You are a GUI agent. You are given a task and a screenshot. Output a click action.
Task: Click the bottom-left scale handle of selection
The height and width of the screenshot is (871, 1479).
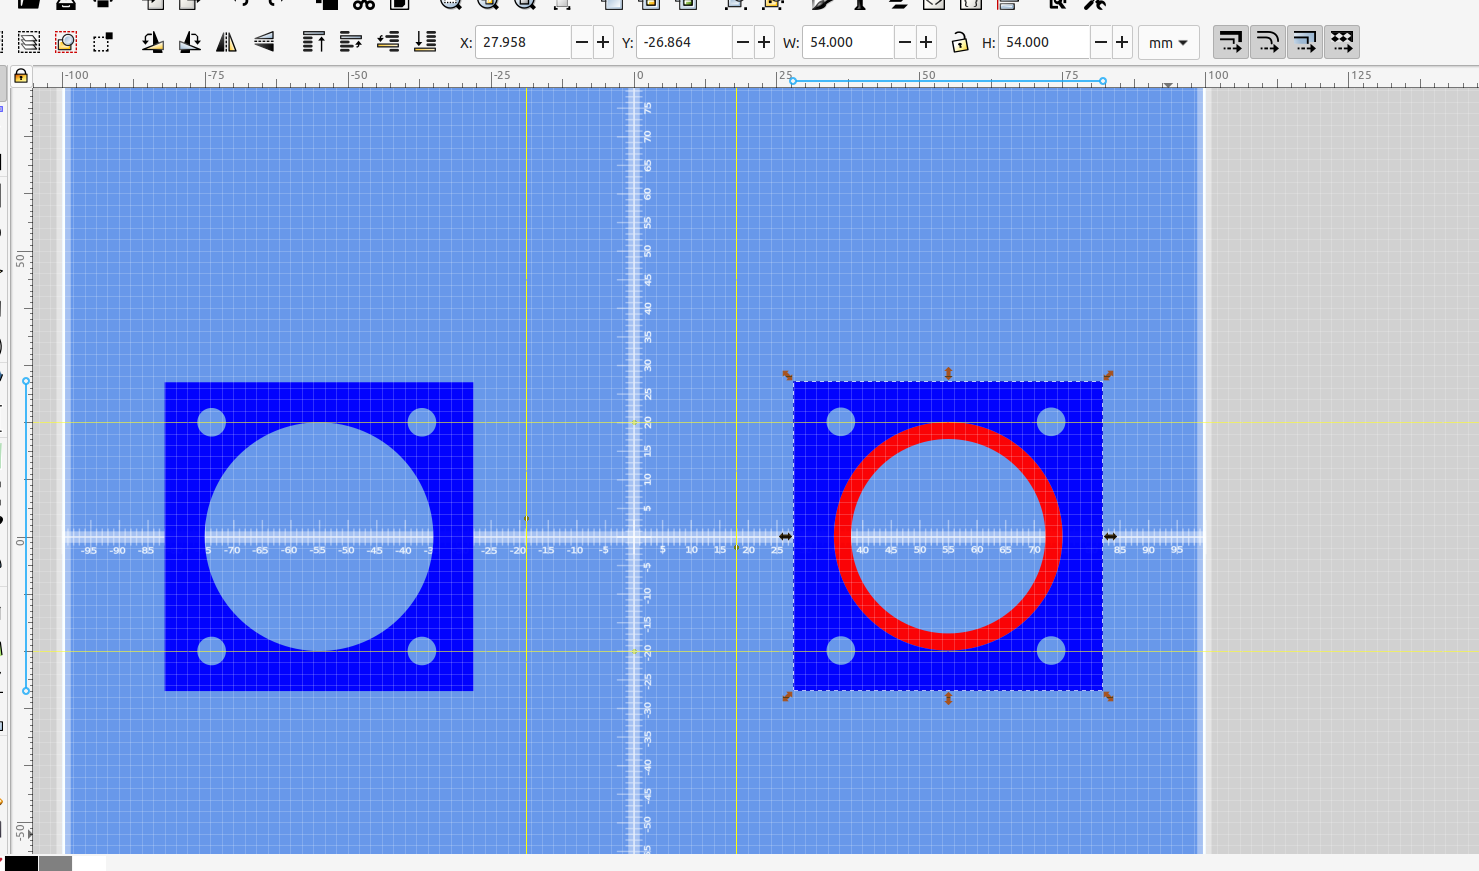tap(787, 696)
